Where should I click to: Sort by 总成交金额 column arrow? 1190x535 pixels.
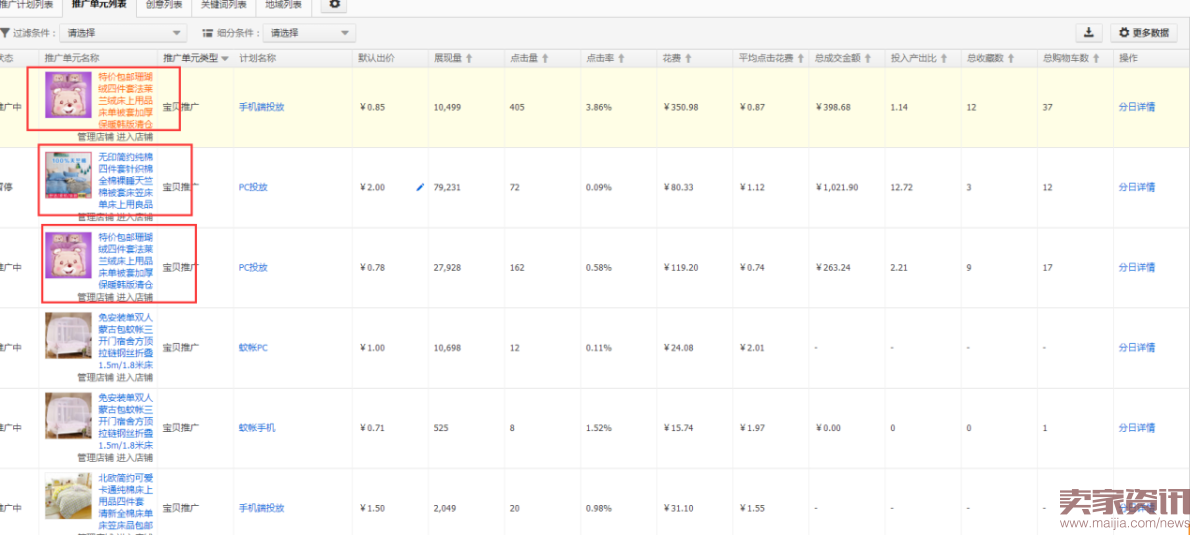point(867,58)
